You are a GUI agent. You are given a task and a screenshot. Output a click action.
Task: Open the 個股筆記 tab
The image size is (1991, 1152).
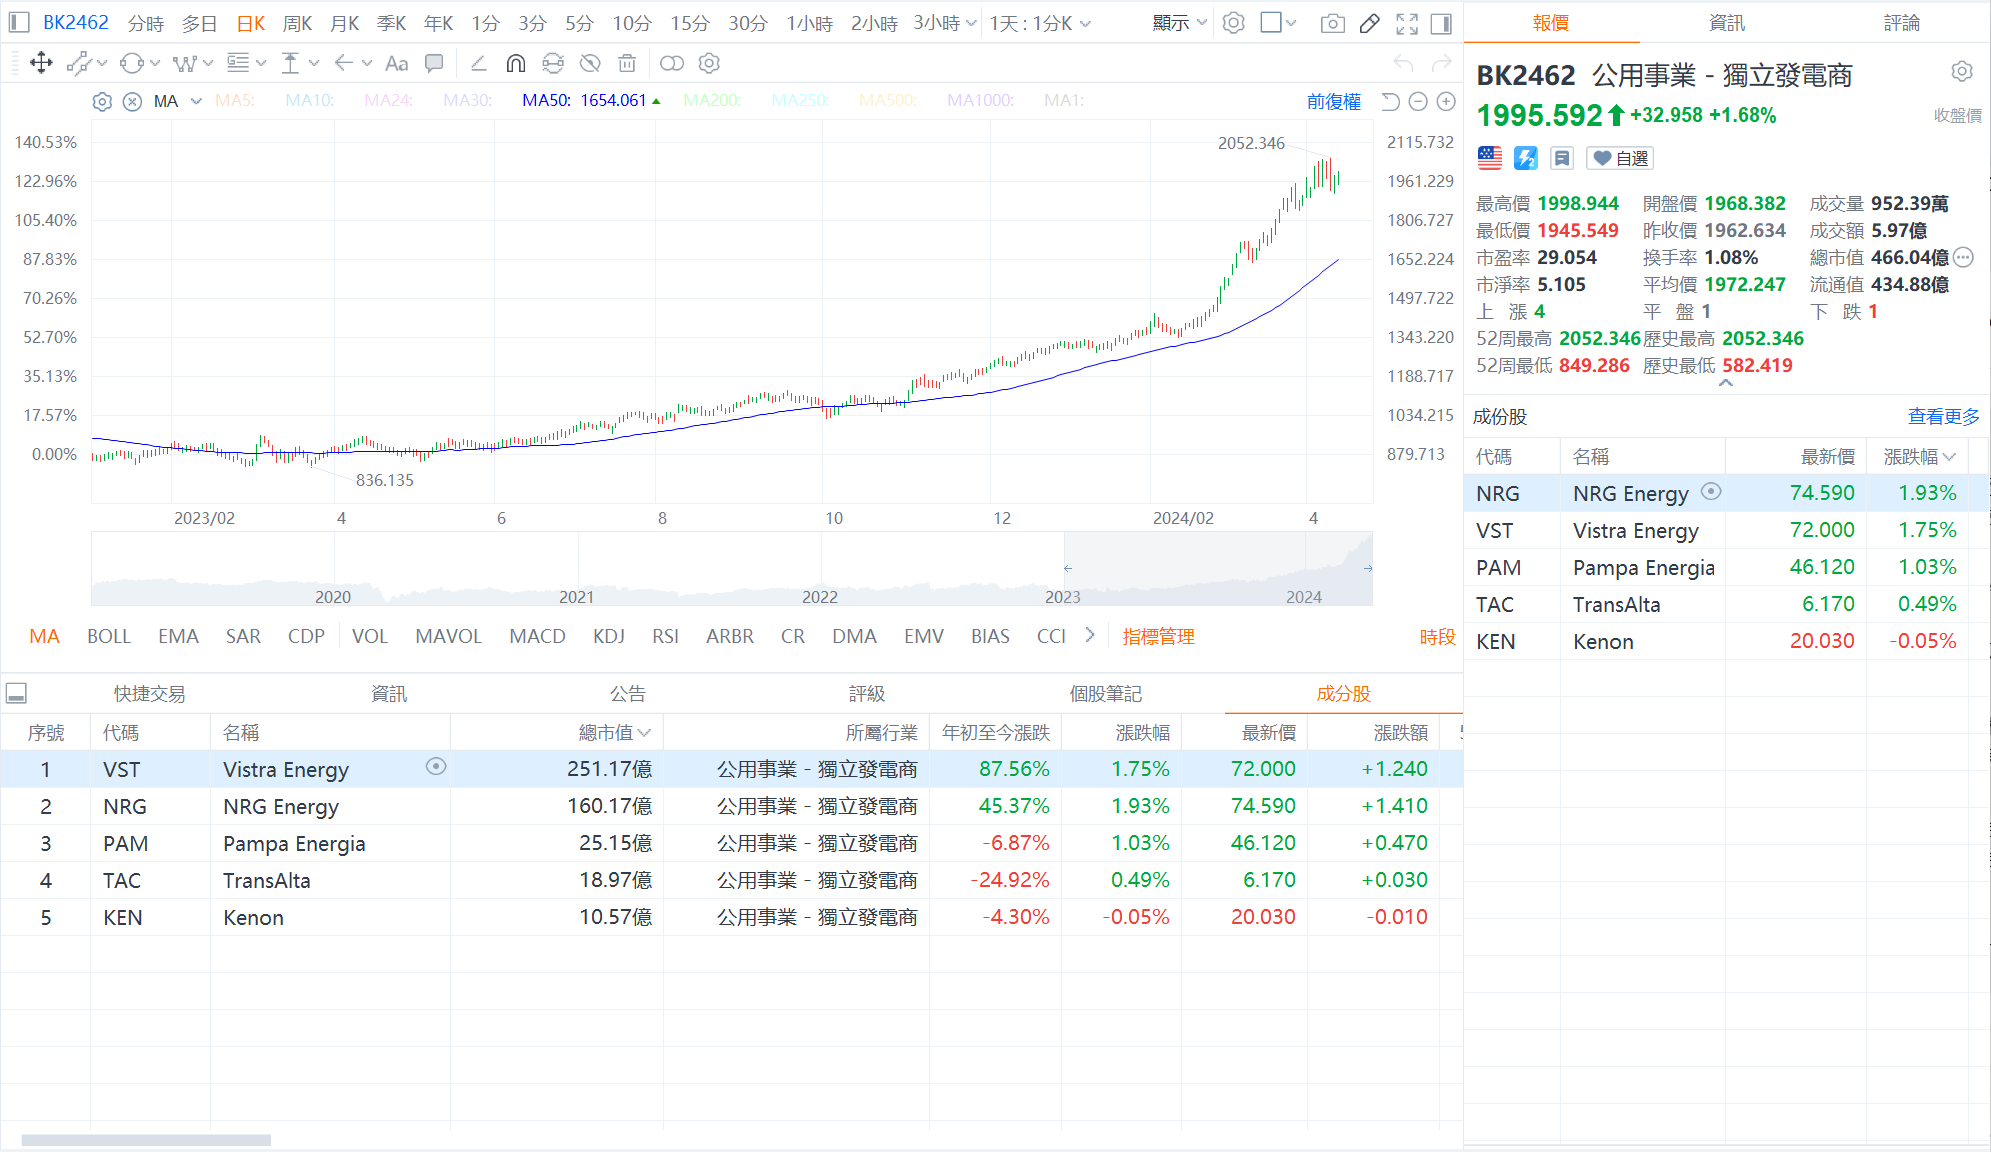tap(1105, 692)
